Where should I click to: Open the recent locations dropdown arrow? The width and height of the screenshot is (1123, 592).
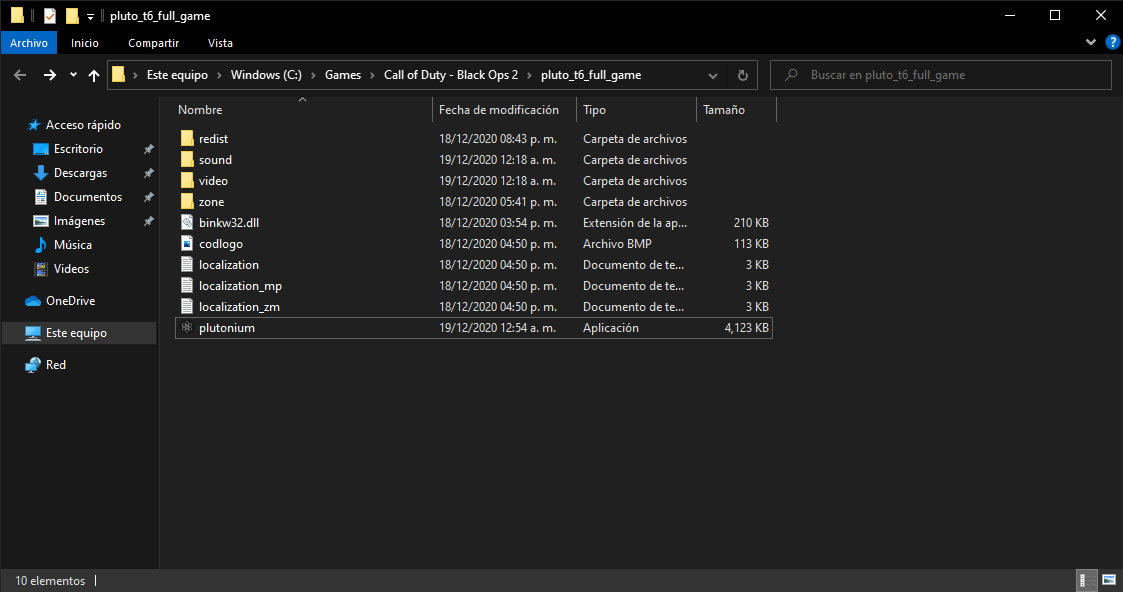click(73, 74)
